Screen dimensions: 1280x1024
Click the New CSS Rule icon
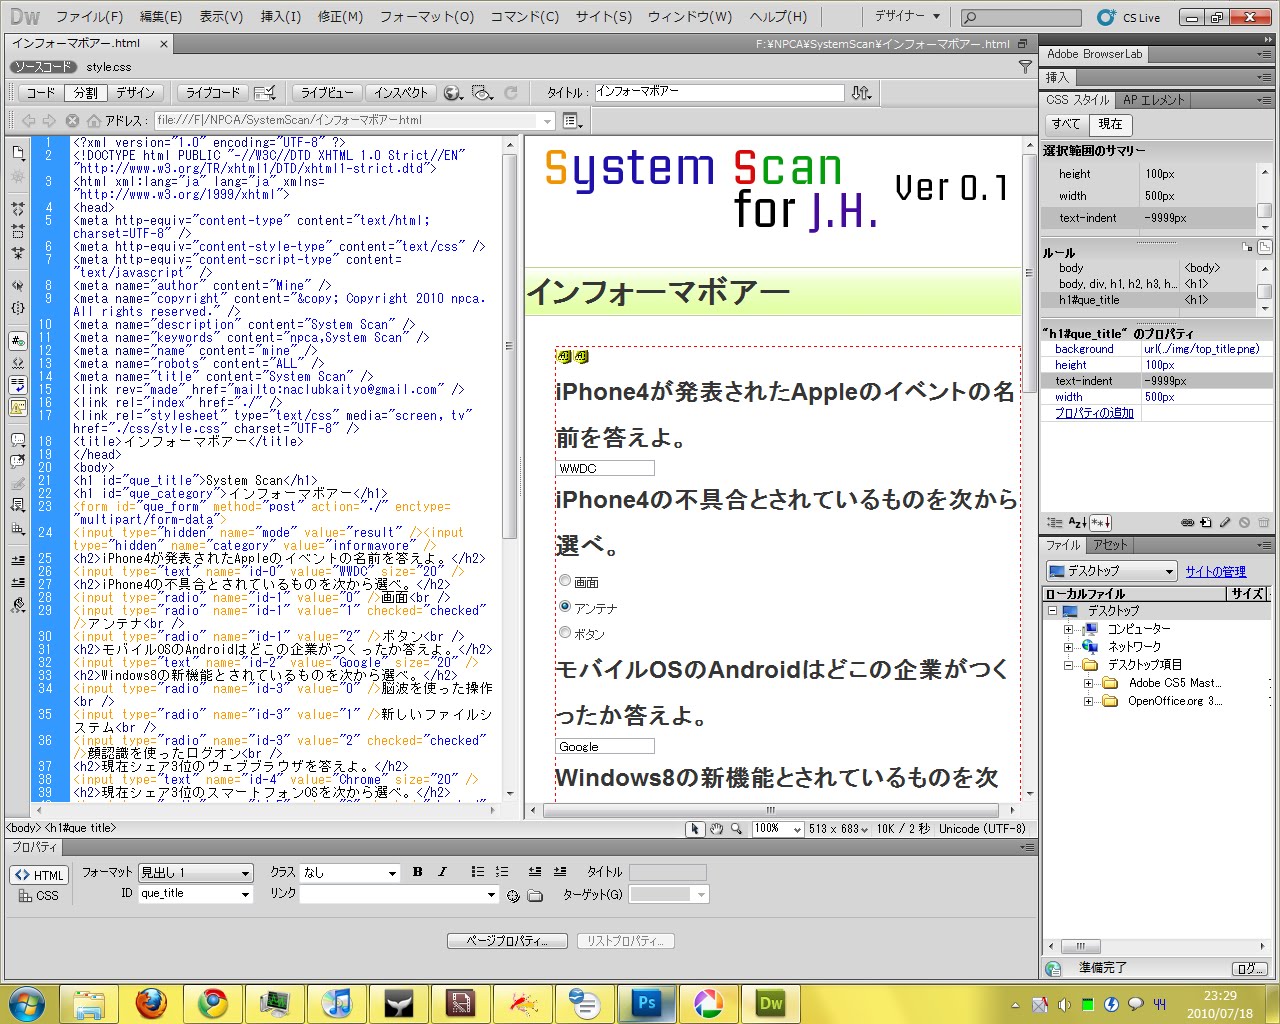point(1206,522)
